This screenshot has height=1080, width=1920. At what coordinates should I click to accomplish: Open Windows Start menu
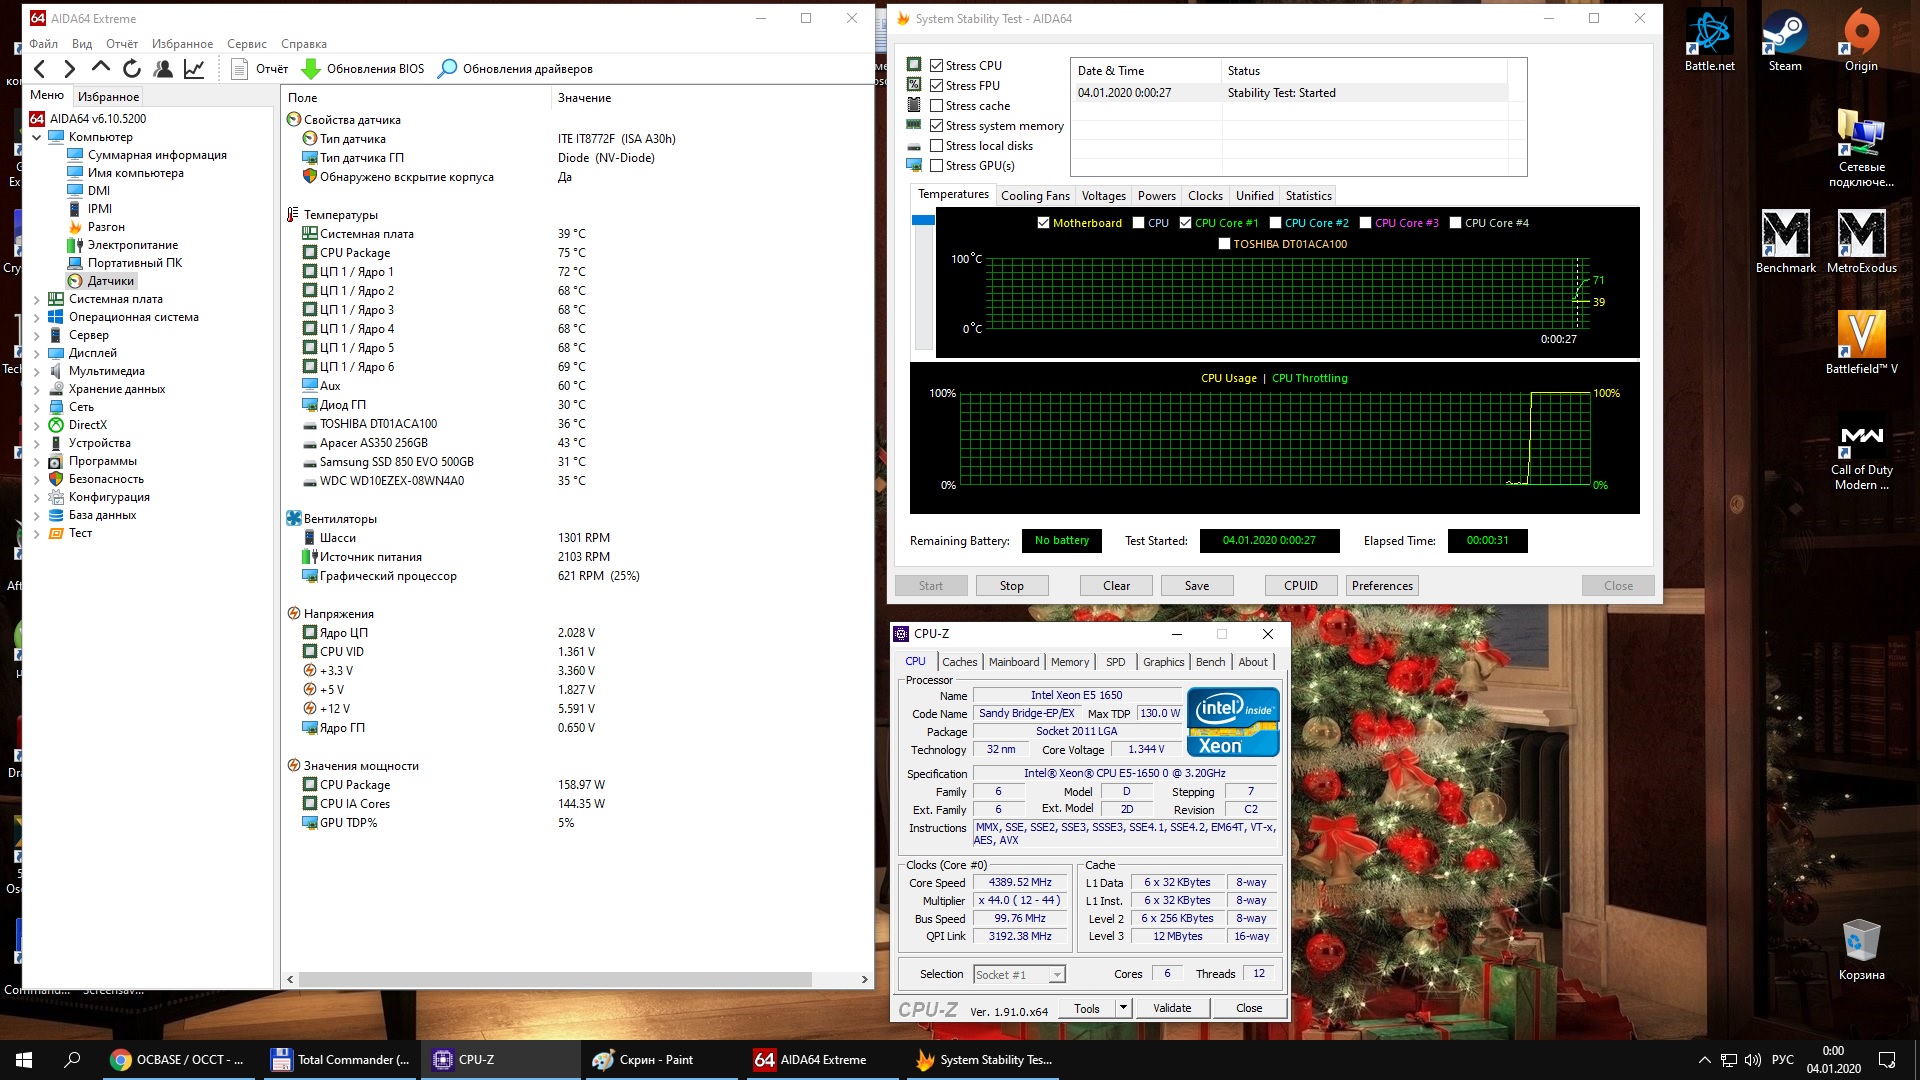24,1059
